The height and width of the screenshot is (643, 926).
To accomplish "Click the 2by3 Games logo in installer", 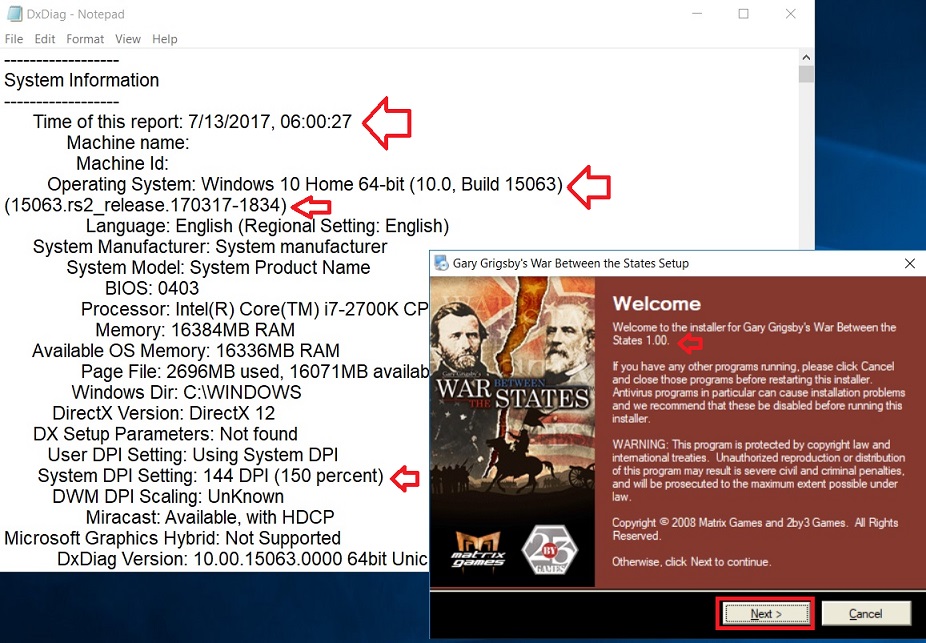I will [x=550, y=549].
